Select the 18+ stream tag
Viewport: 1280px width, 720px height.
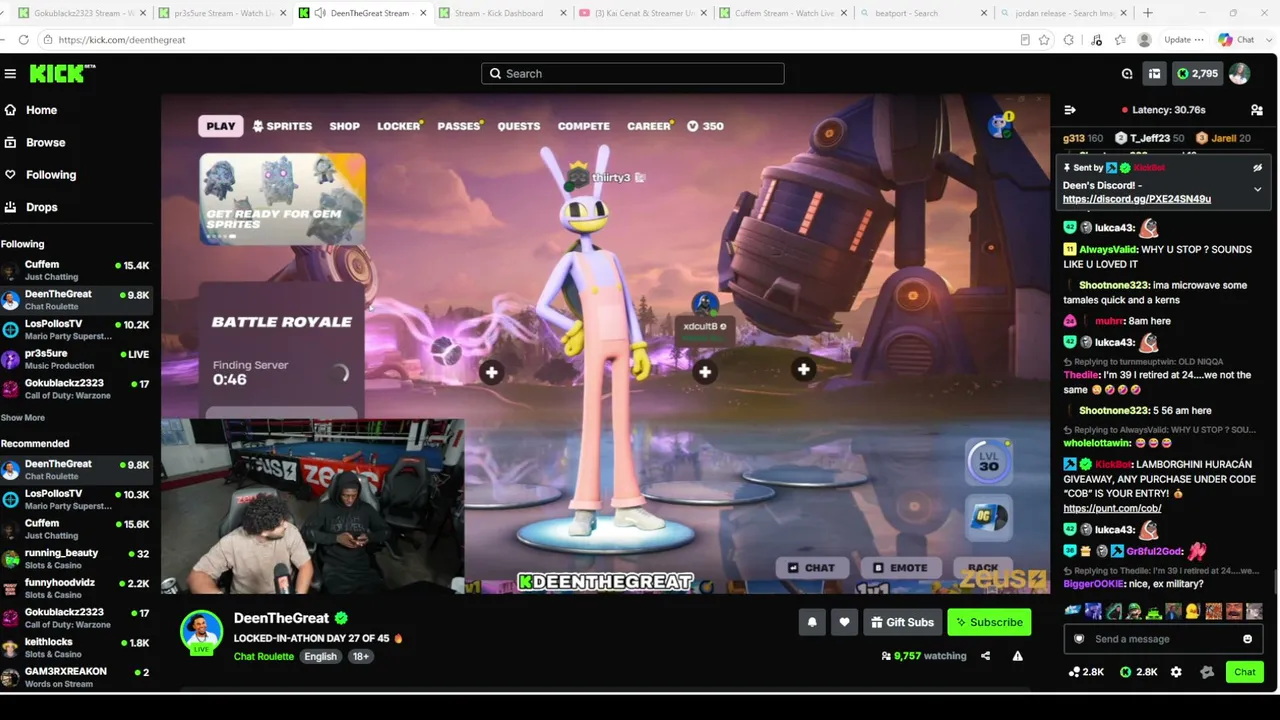[360, 656]
